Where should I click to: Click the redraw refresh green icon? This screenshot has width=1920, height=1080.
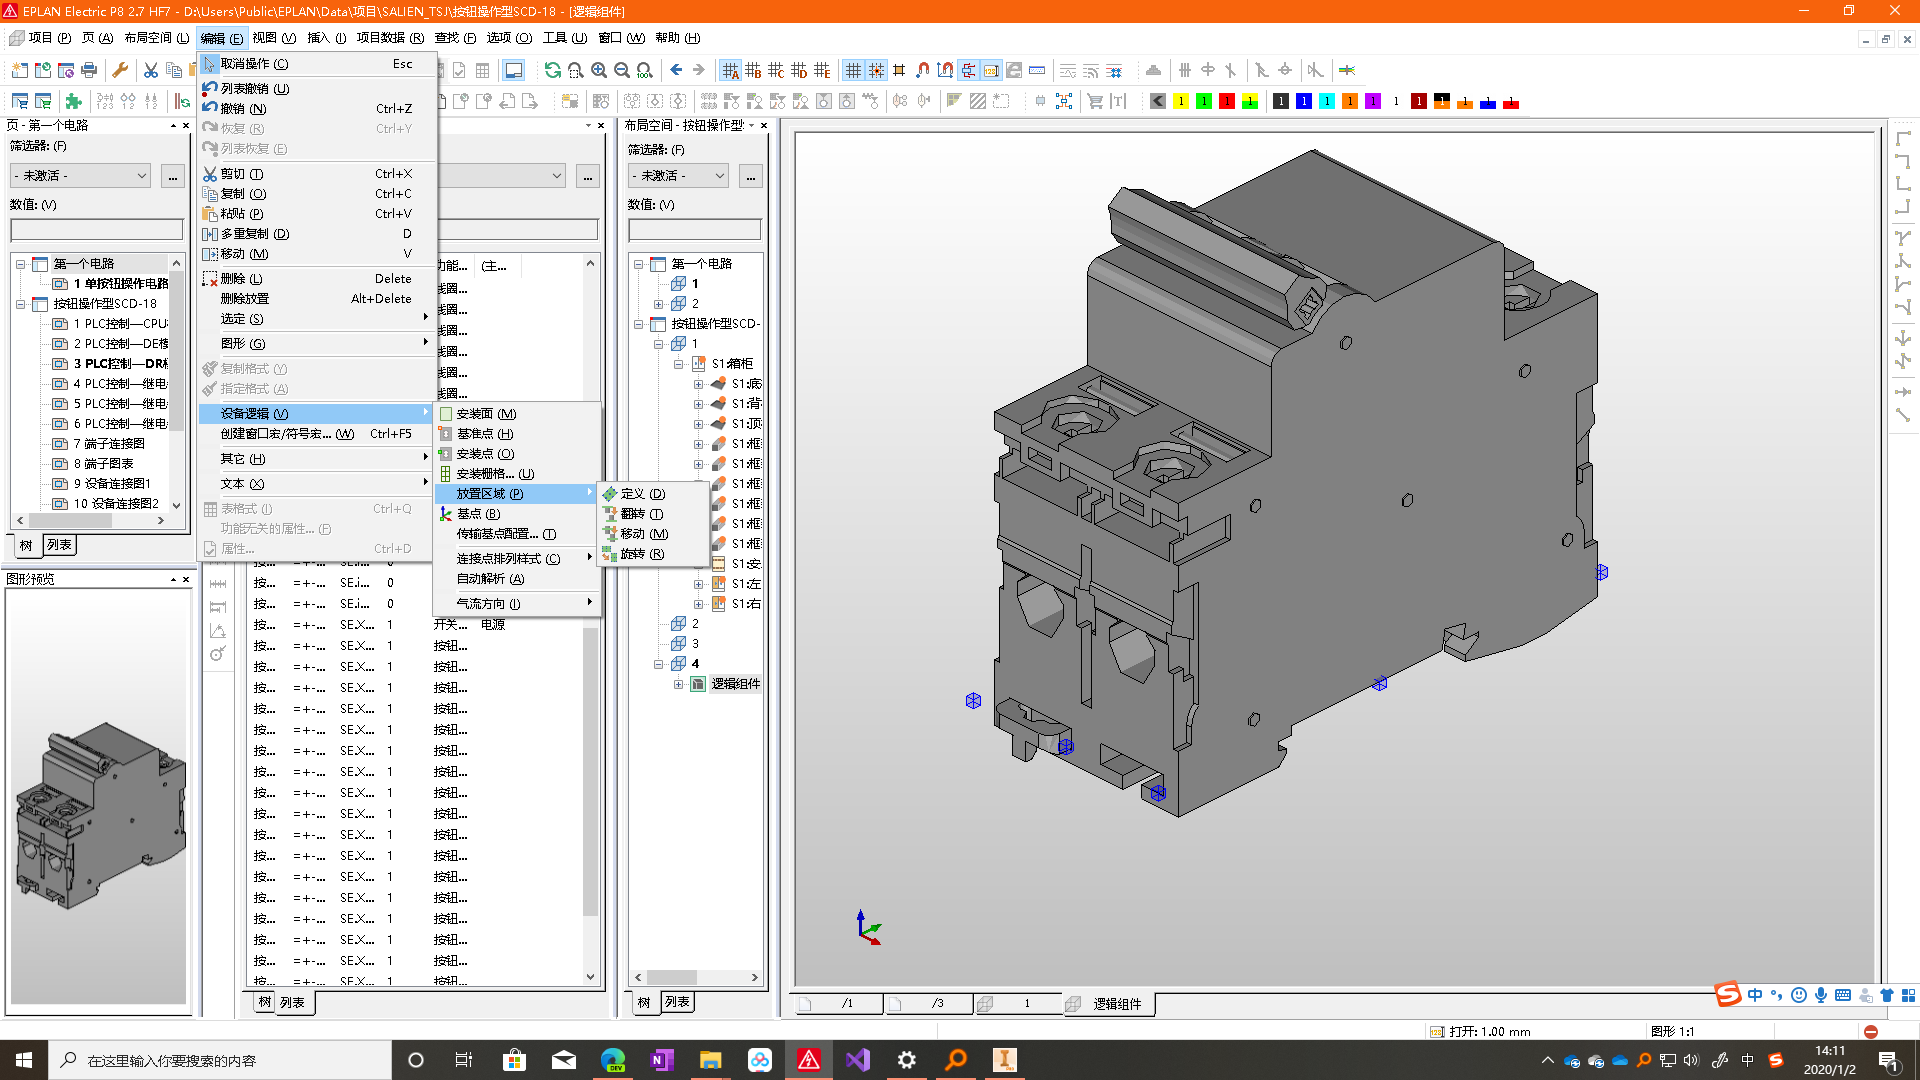552,70
